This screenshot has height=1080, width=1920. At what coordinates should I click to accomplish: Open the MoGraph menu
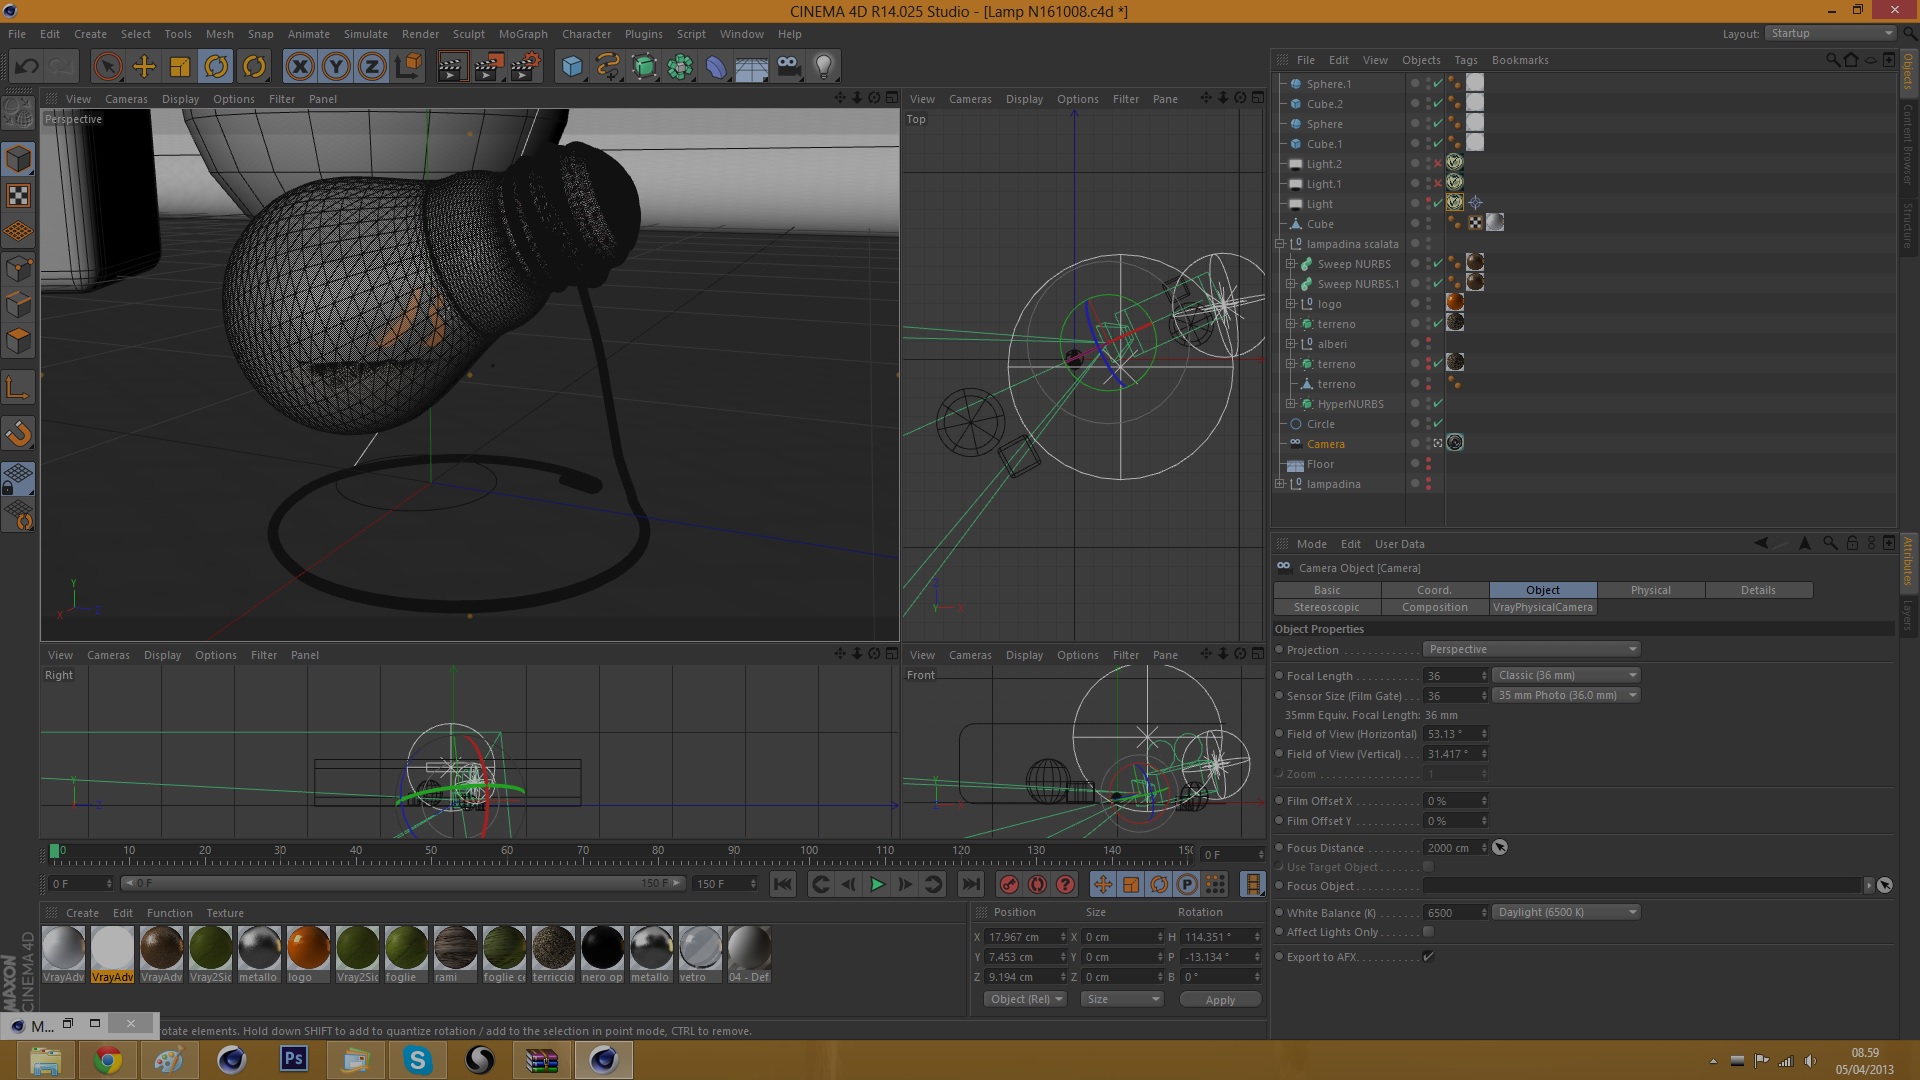coord(523,34)
